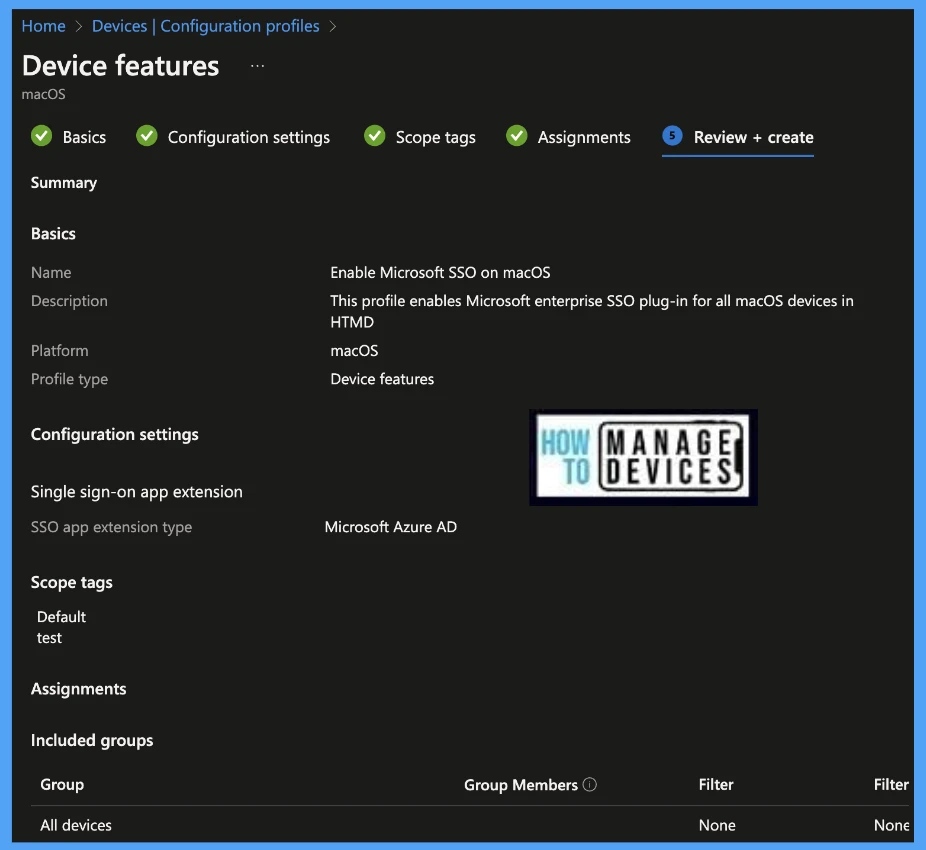Click the 'test' scope tag
This screenshot has height=850, width=926.
[x=49, y=638]
